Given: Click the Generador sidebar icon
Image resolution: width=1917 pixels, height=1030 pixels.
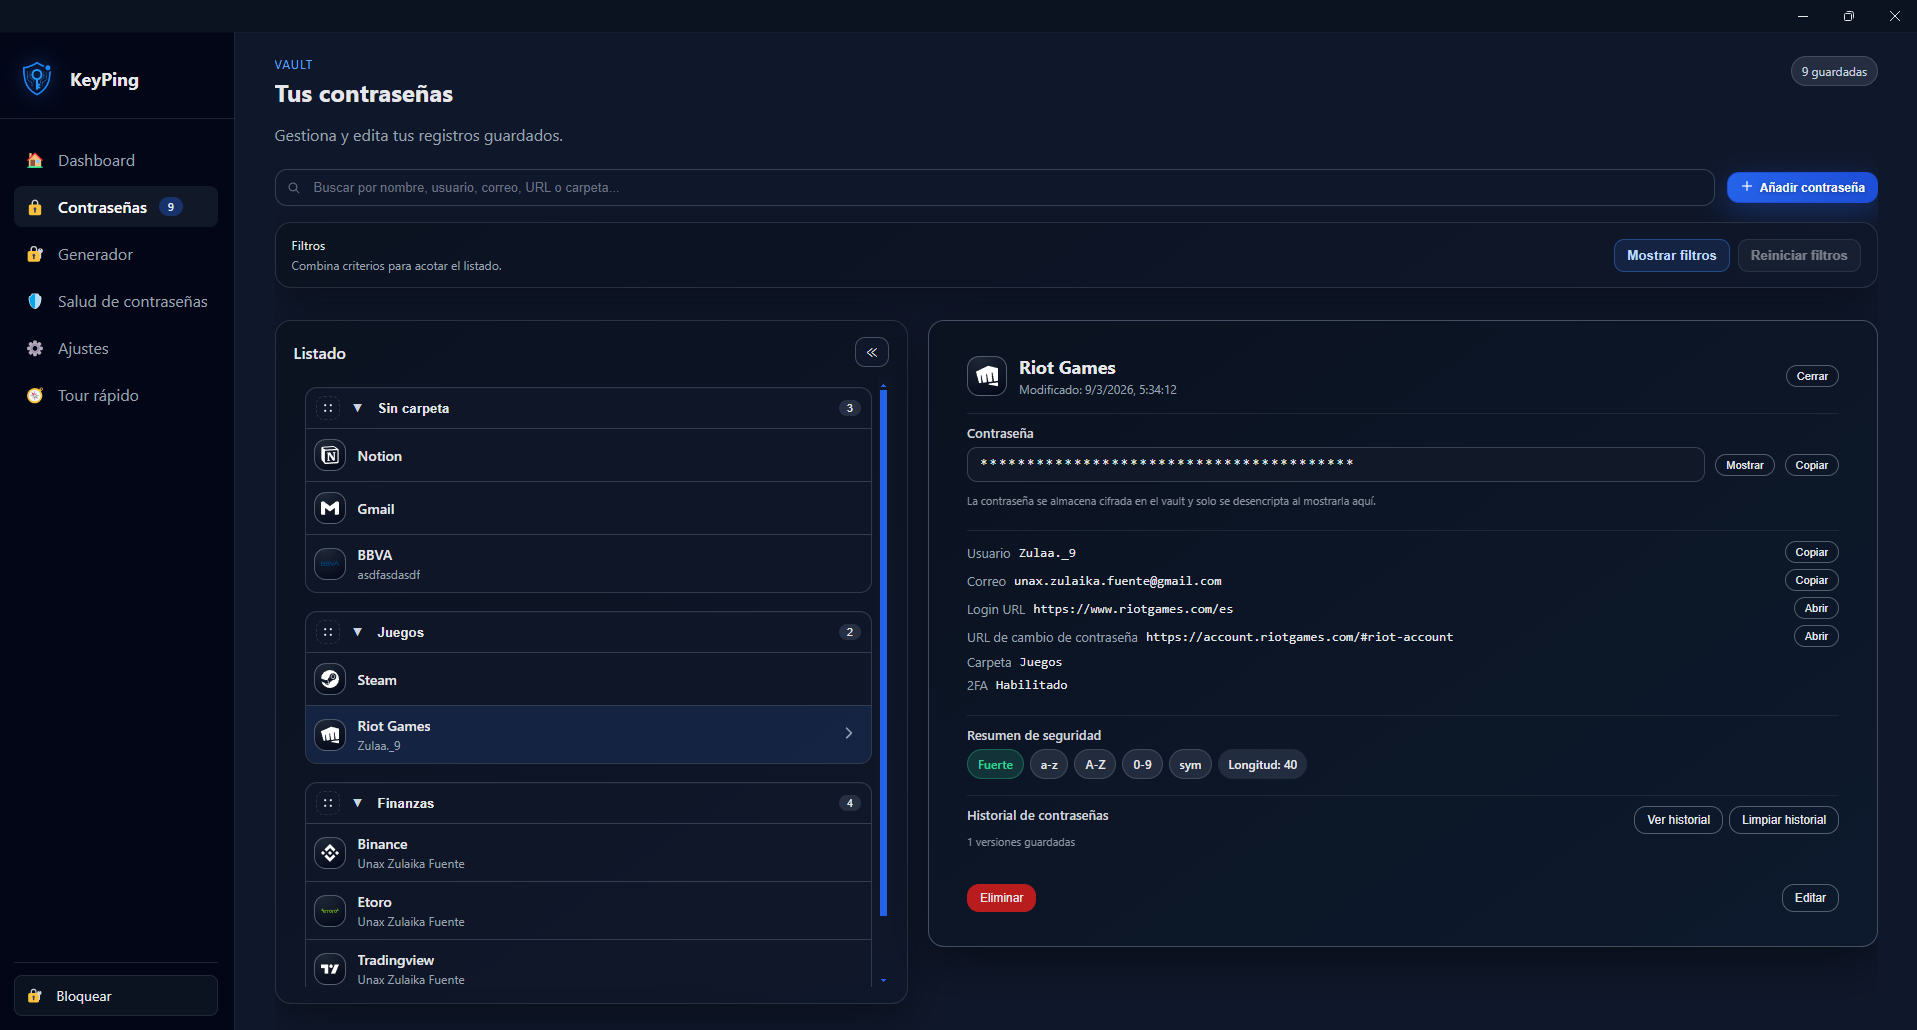Looking at the screenshot, I should (x=34, y=254).
